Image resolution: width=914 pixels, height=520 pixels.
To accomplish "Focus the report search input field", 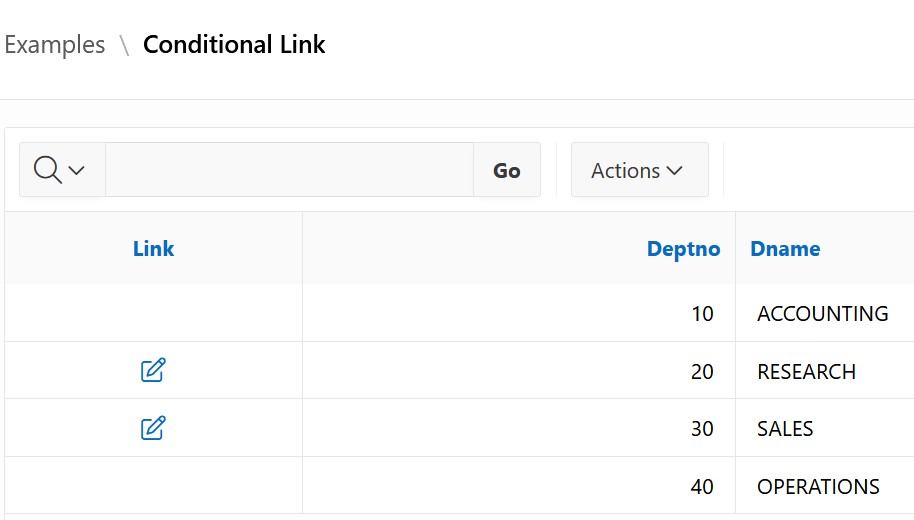I will click(288, 170).
